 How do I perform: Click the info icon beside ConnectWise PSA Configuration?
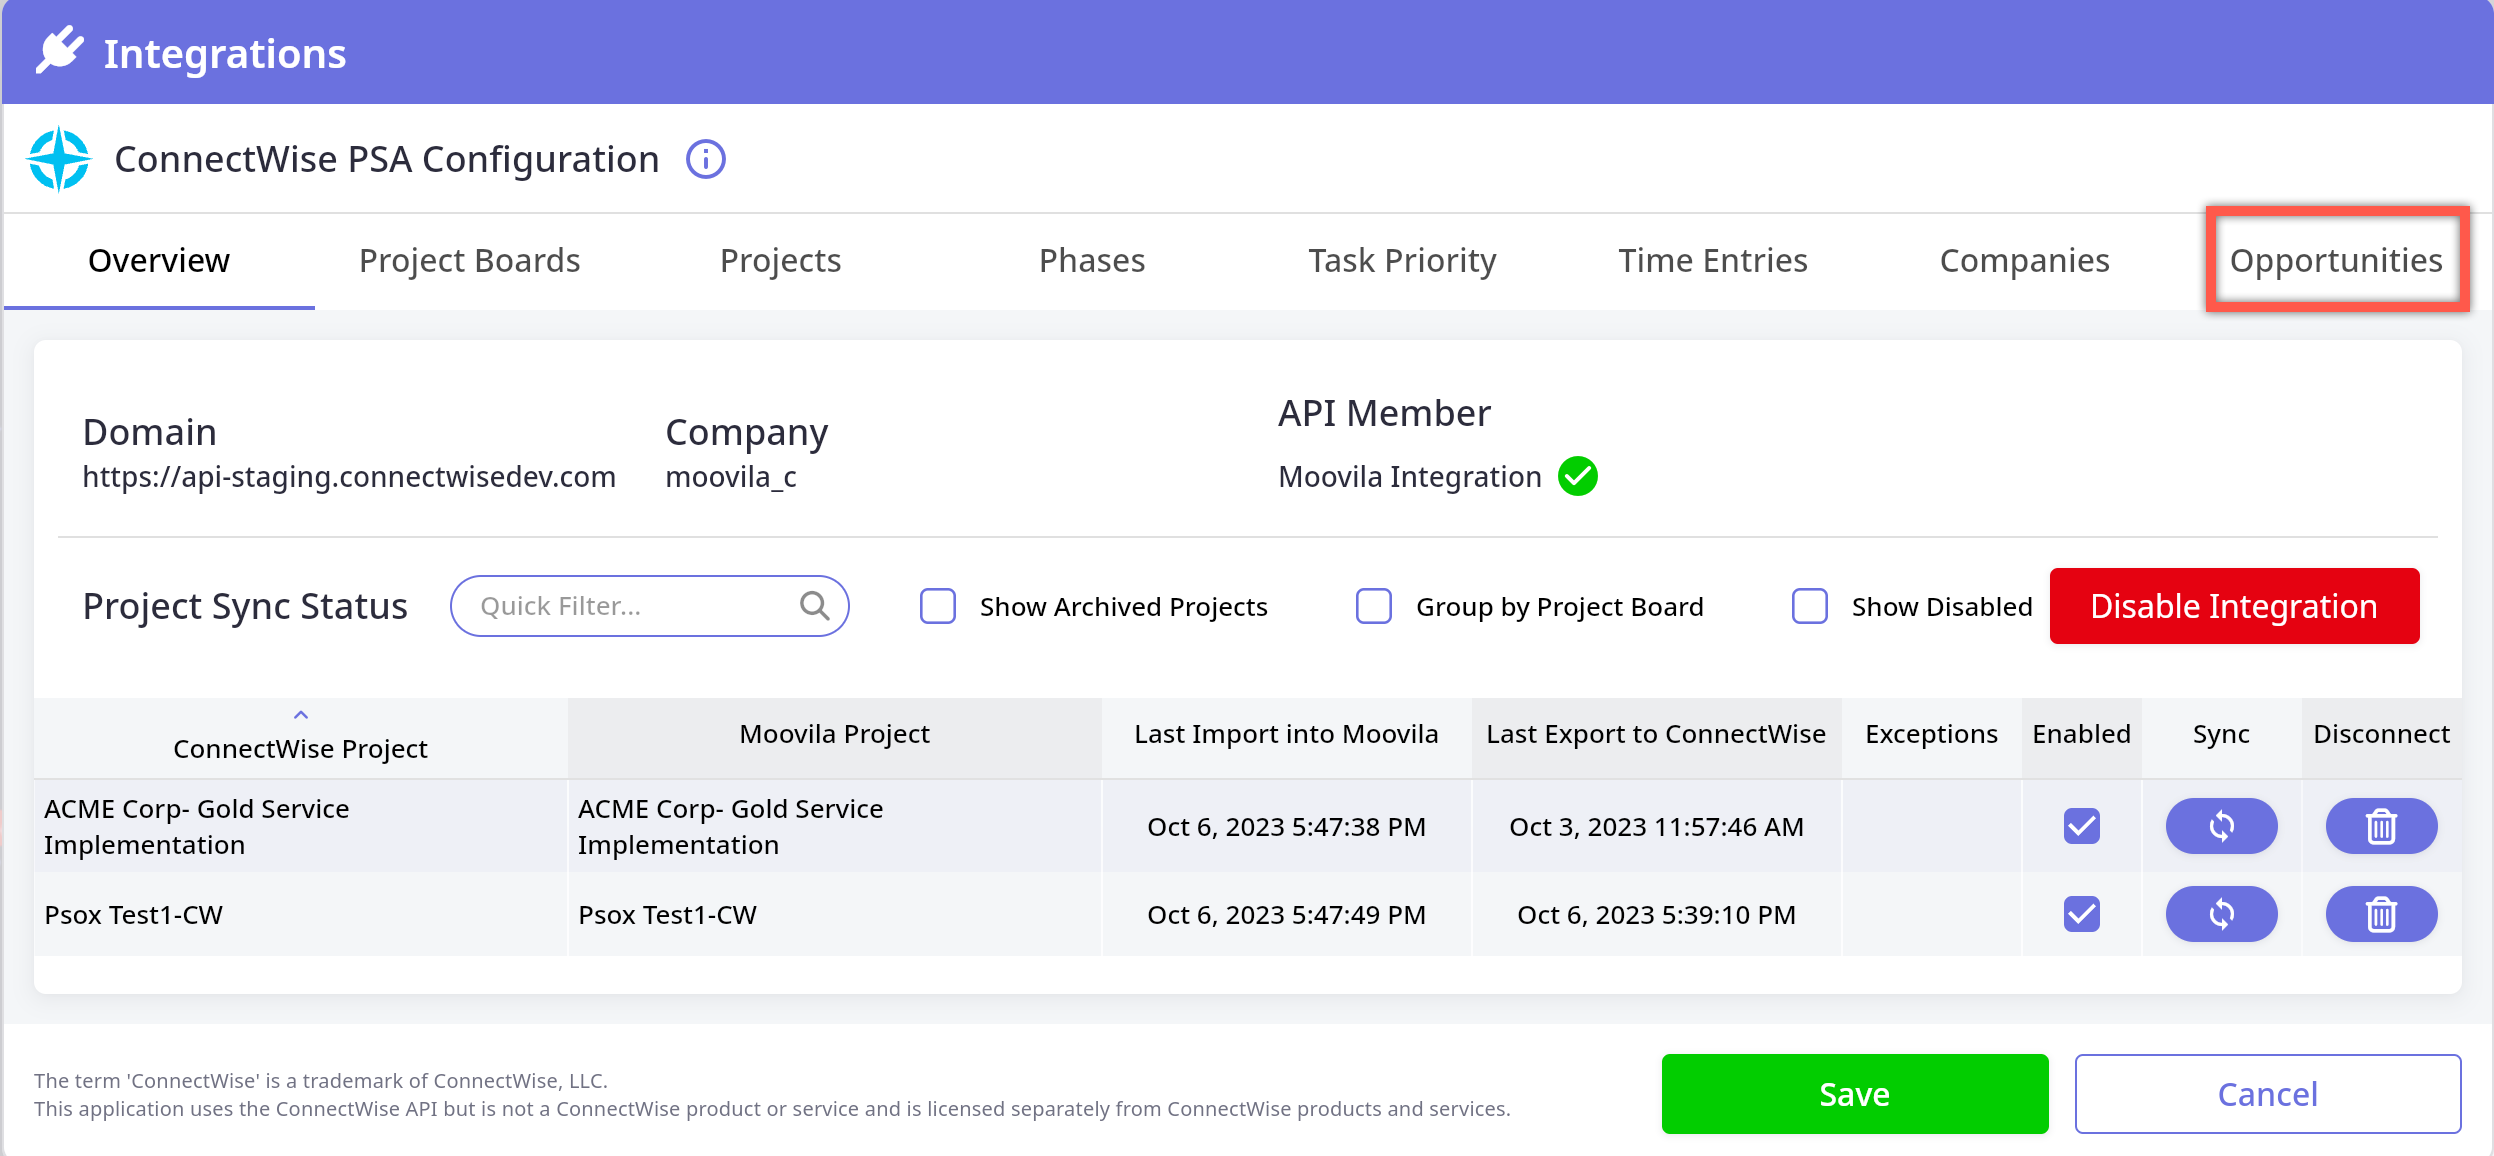pos(705,160)
